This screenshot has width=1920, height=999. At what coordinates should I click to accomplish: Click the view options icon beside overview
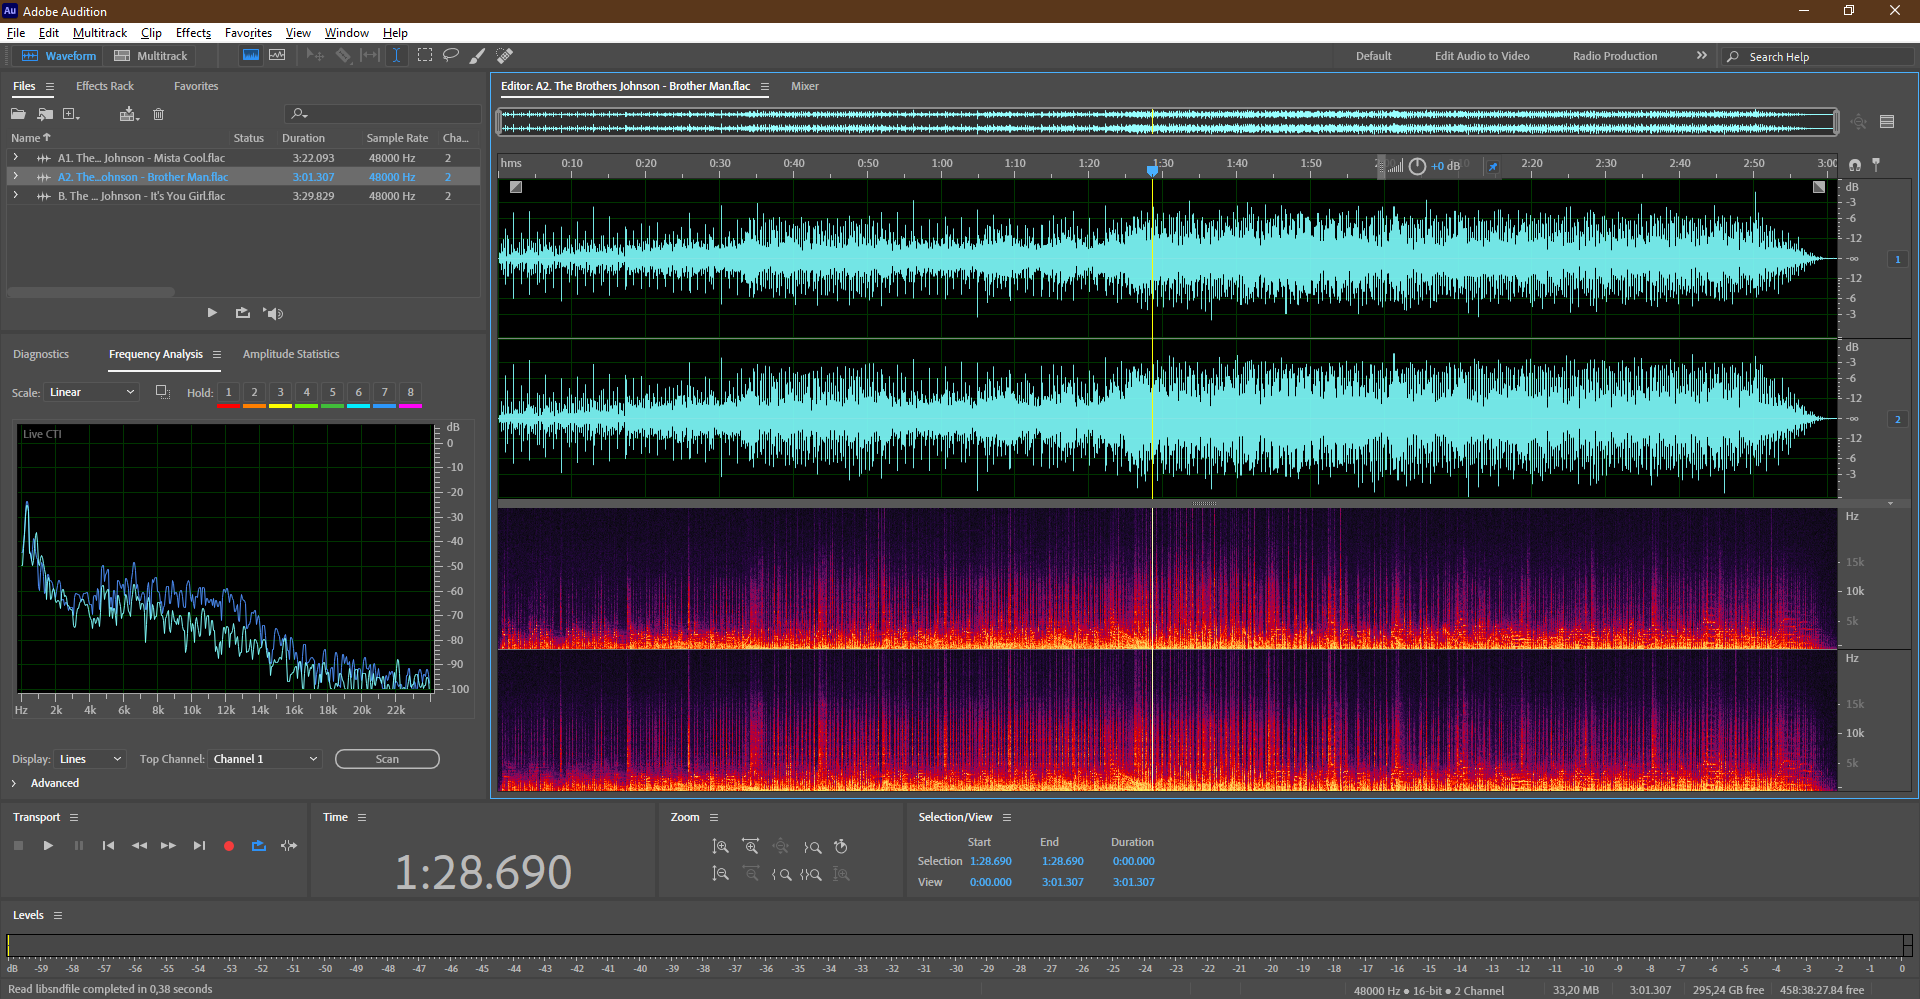tap(1887, 122)
